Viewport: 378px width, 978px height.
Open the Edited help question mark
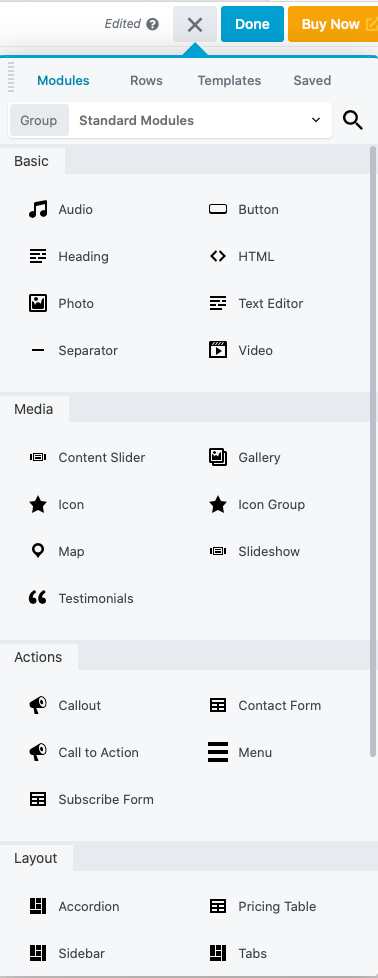(152, 24)
